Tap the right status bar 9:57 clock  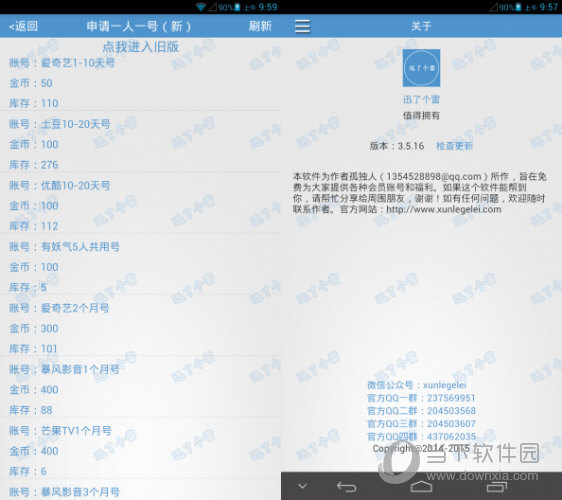click(x=549, y=7)
